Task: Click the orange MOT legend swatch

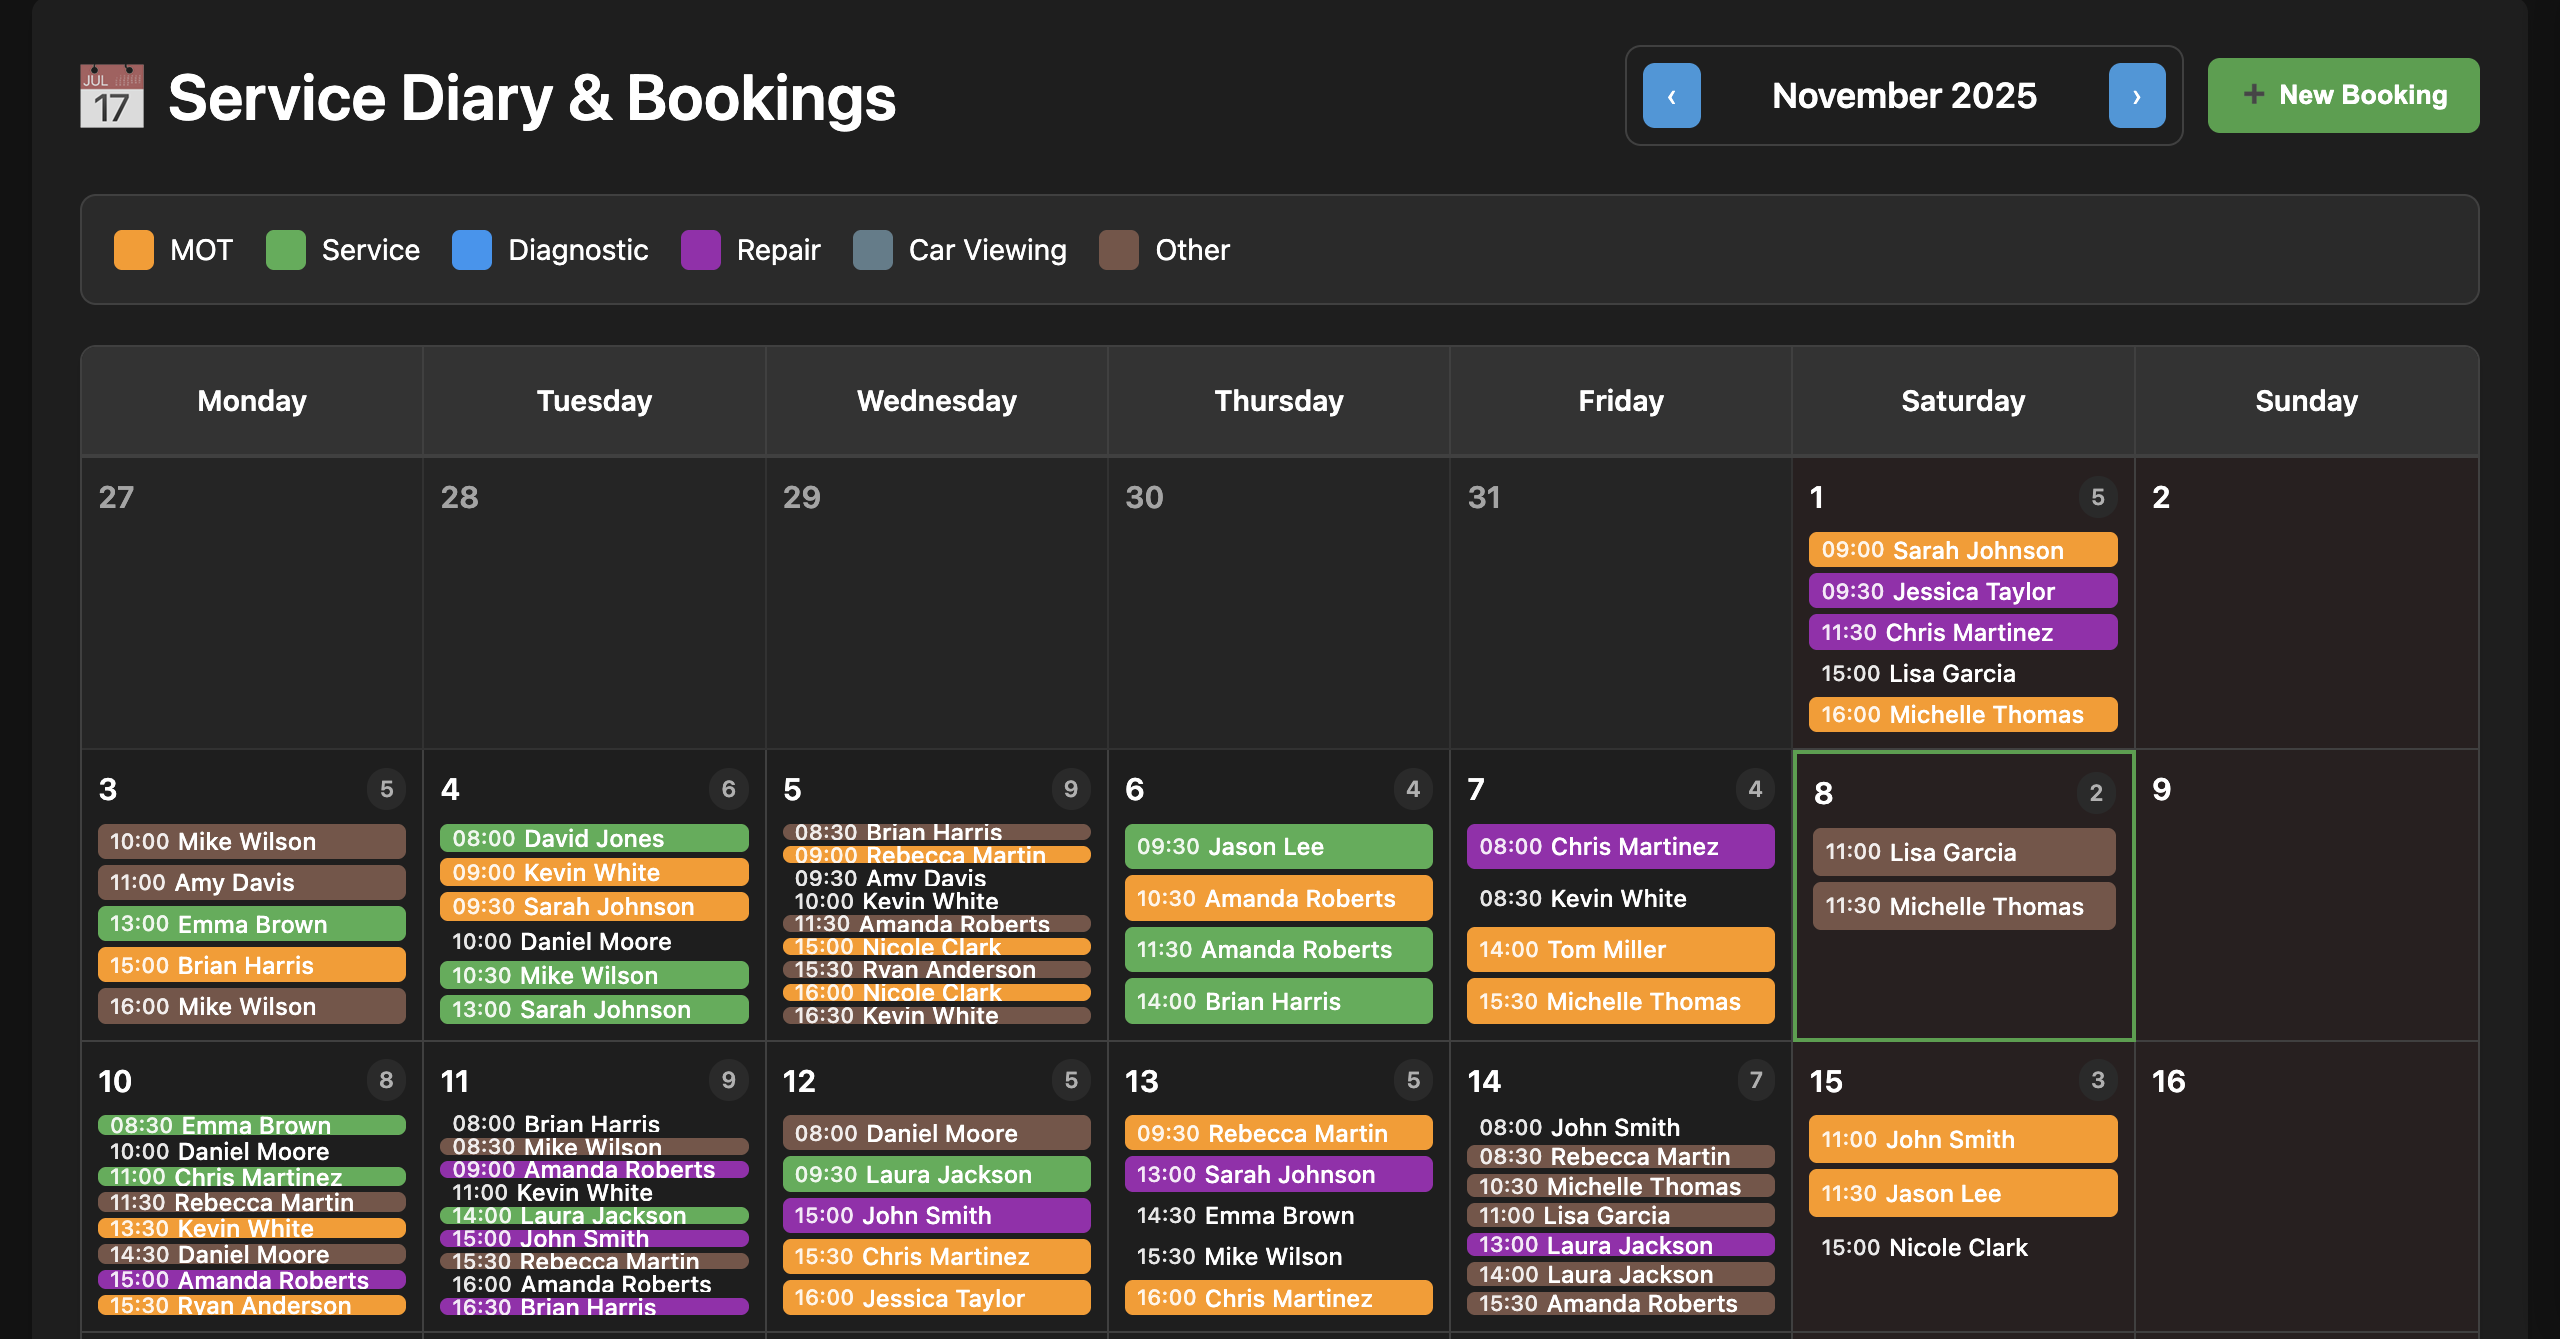Action: pos(133,249)
